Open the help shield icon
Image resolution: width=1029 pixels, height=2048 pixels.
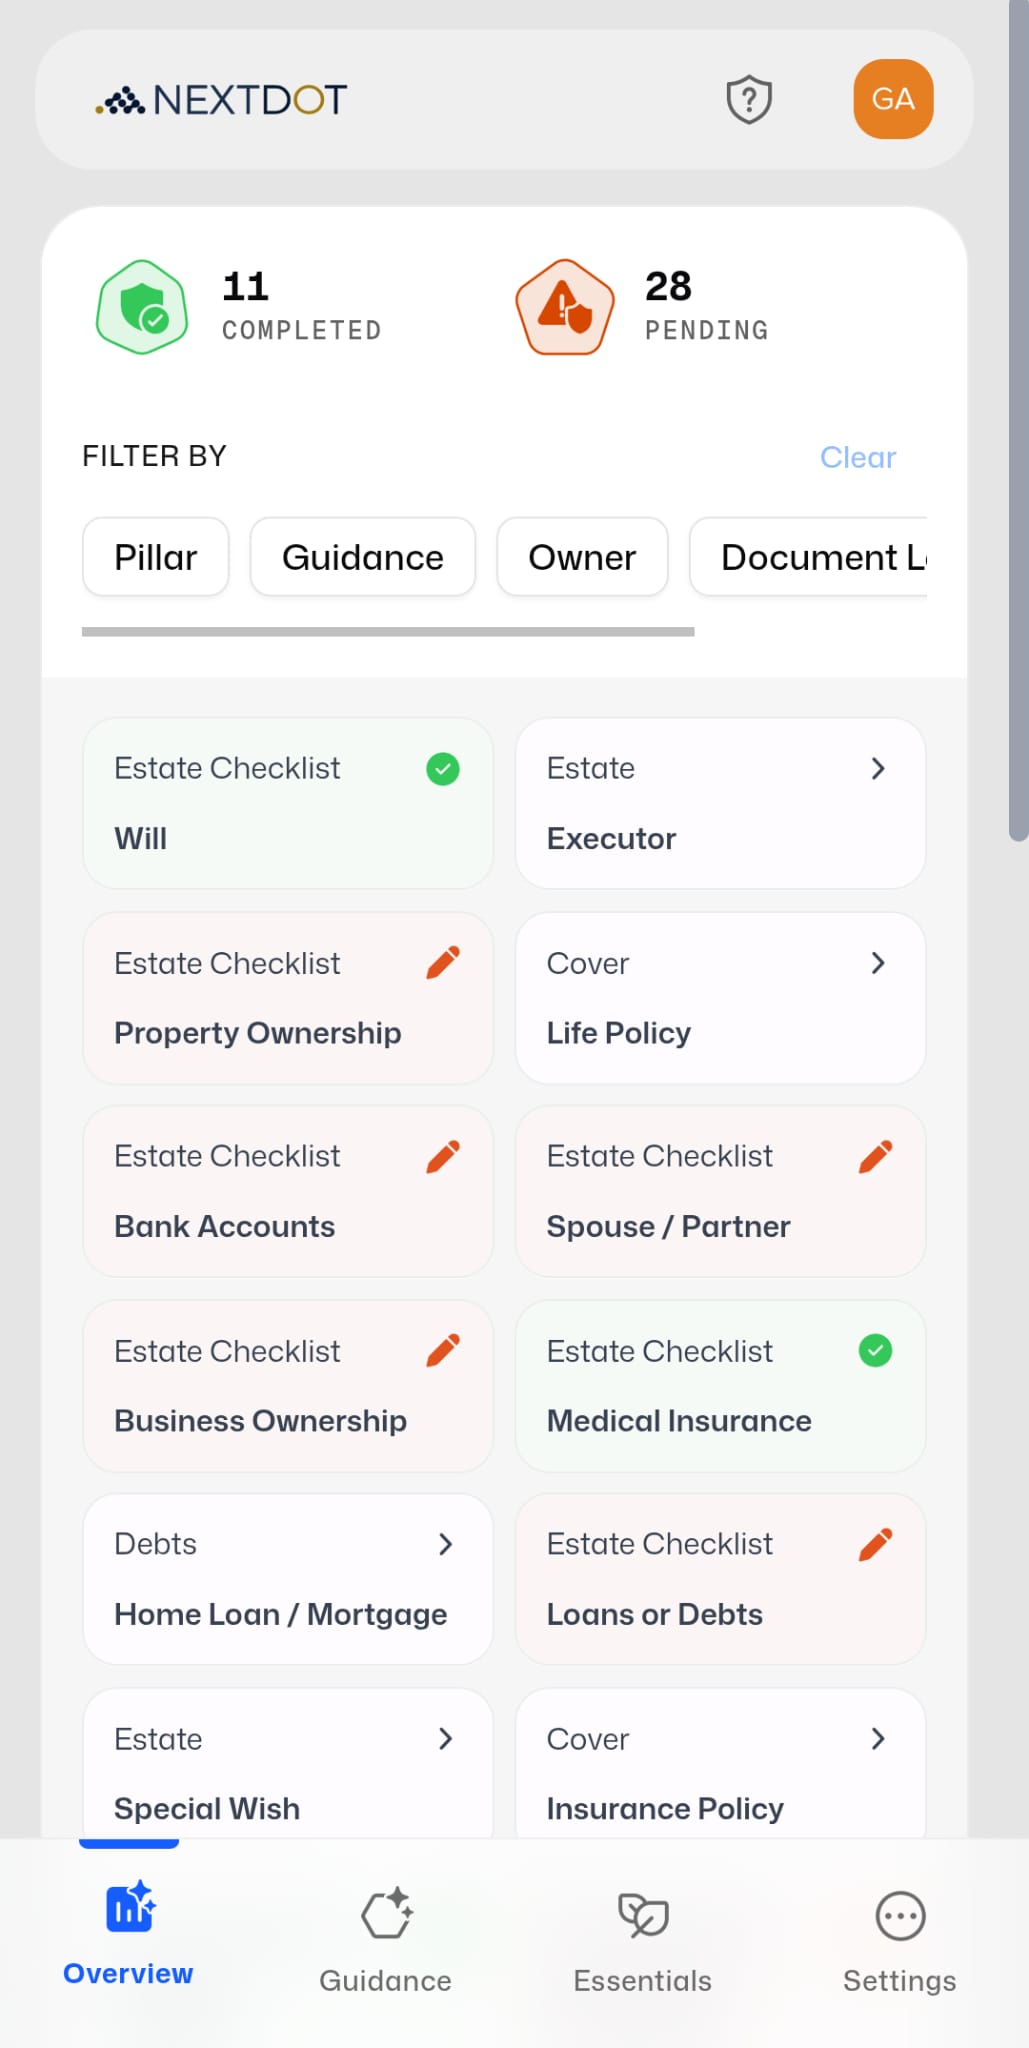point(748,99)
